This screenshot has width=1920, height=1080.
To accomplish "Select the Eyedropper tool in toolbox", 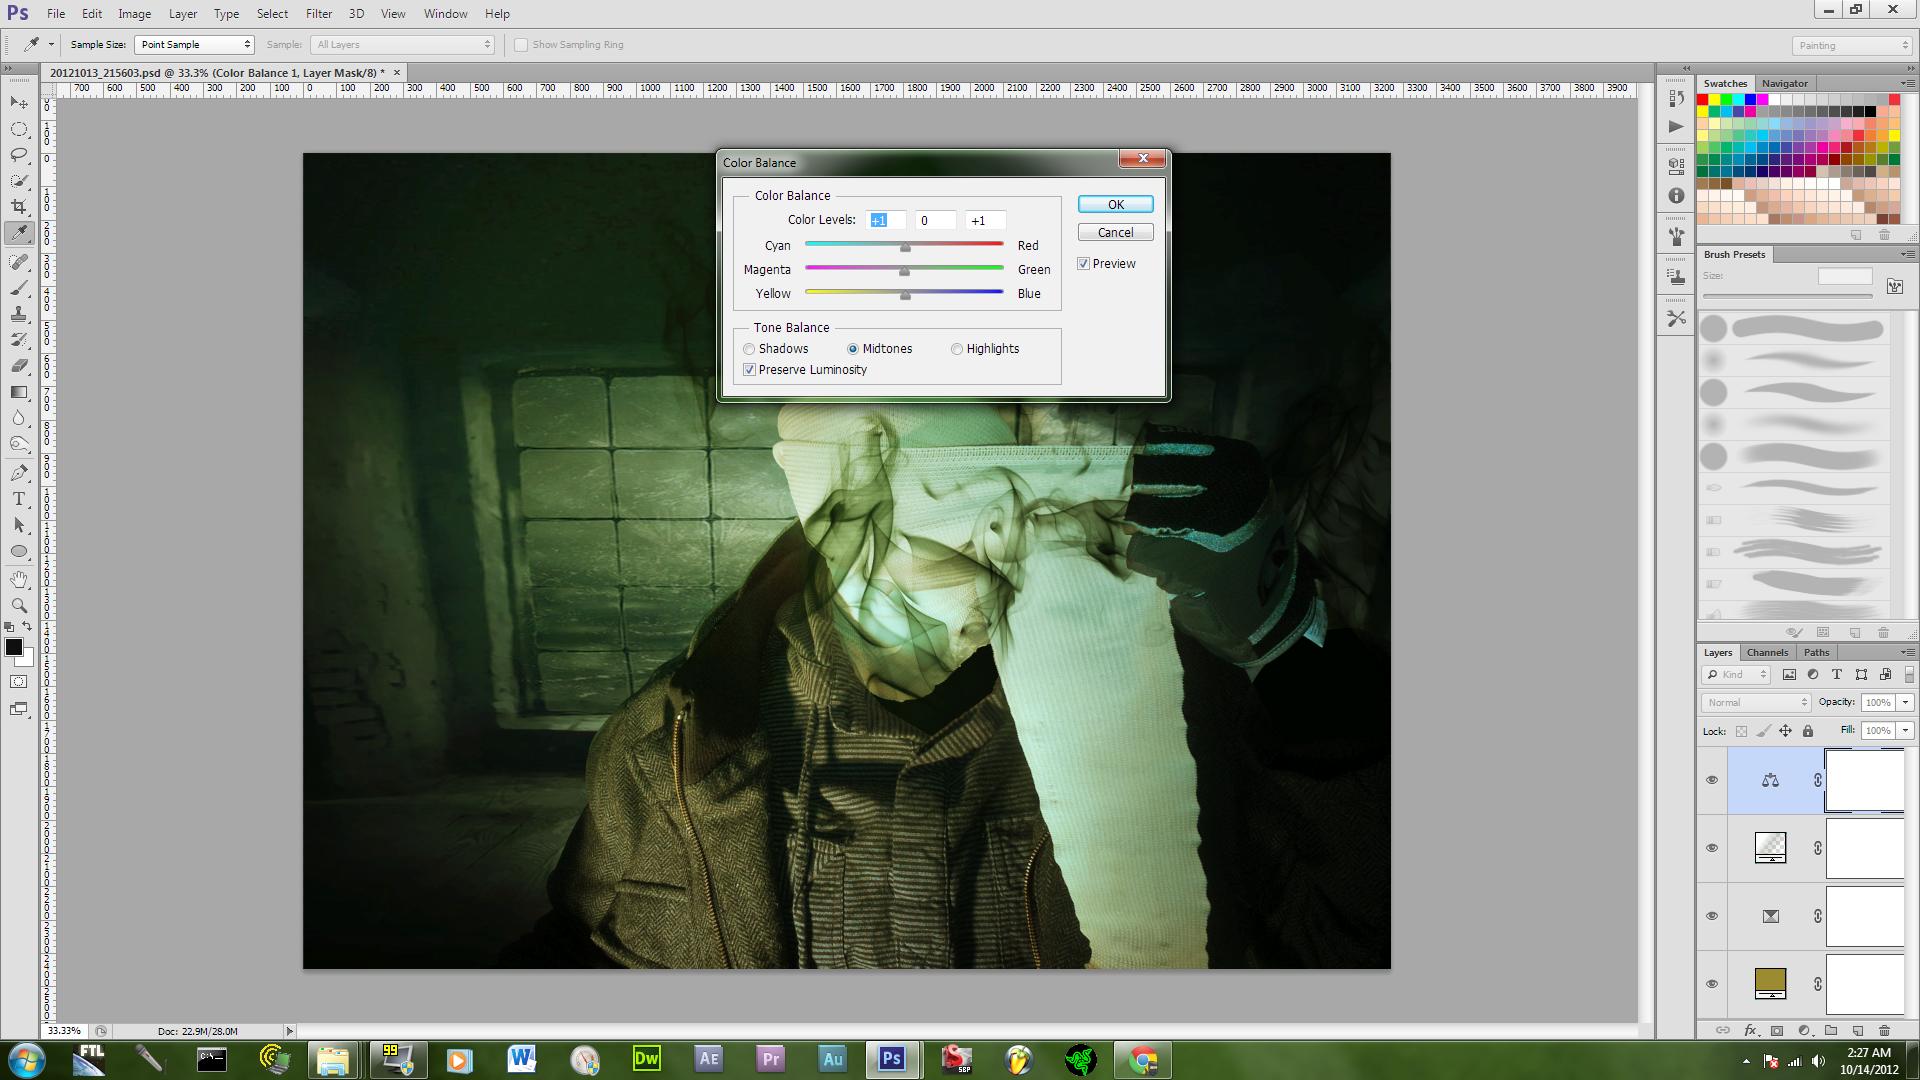I will (19, 233).
